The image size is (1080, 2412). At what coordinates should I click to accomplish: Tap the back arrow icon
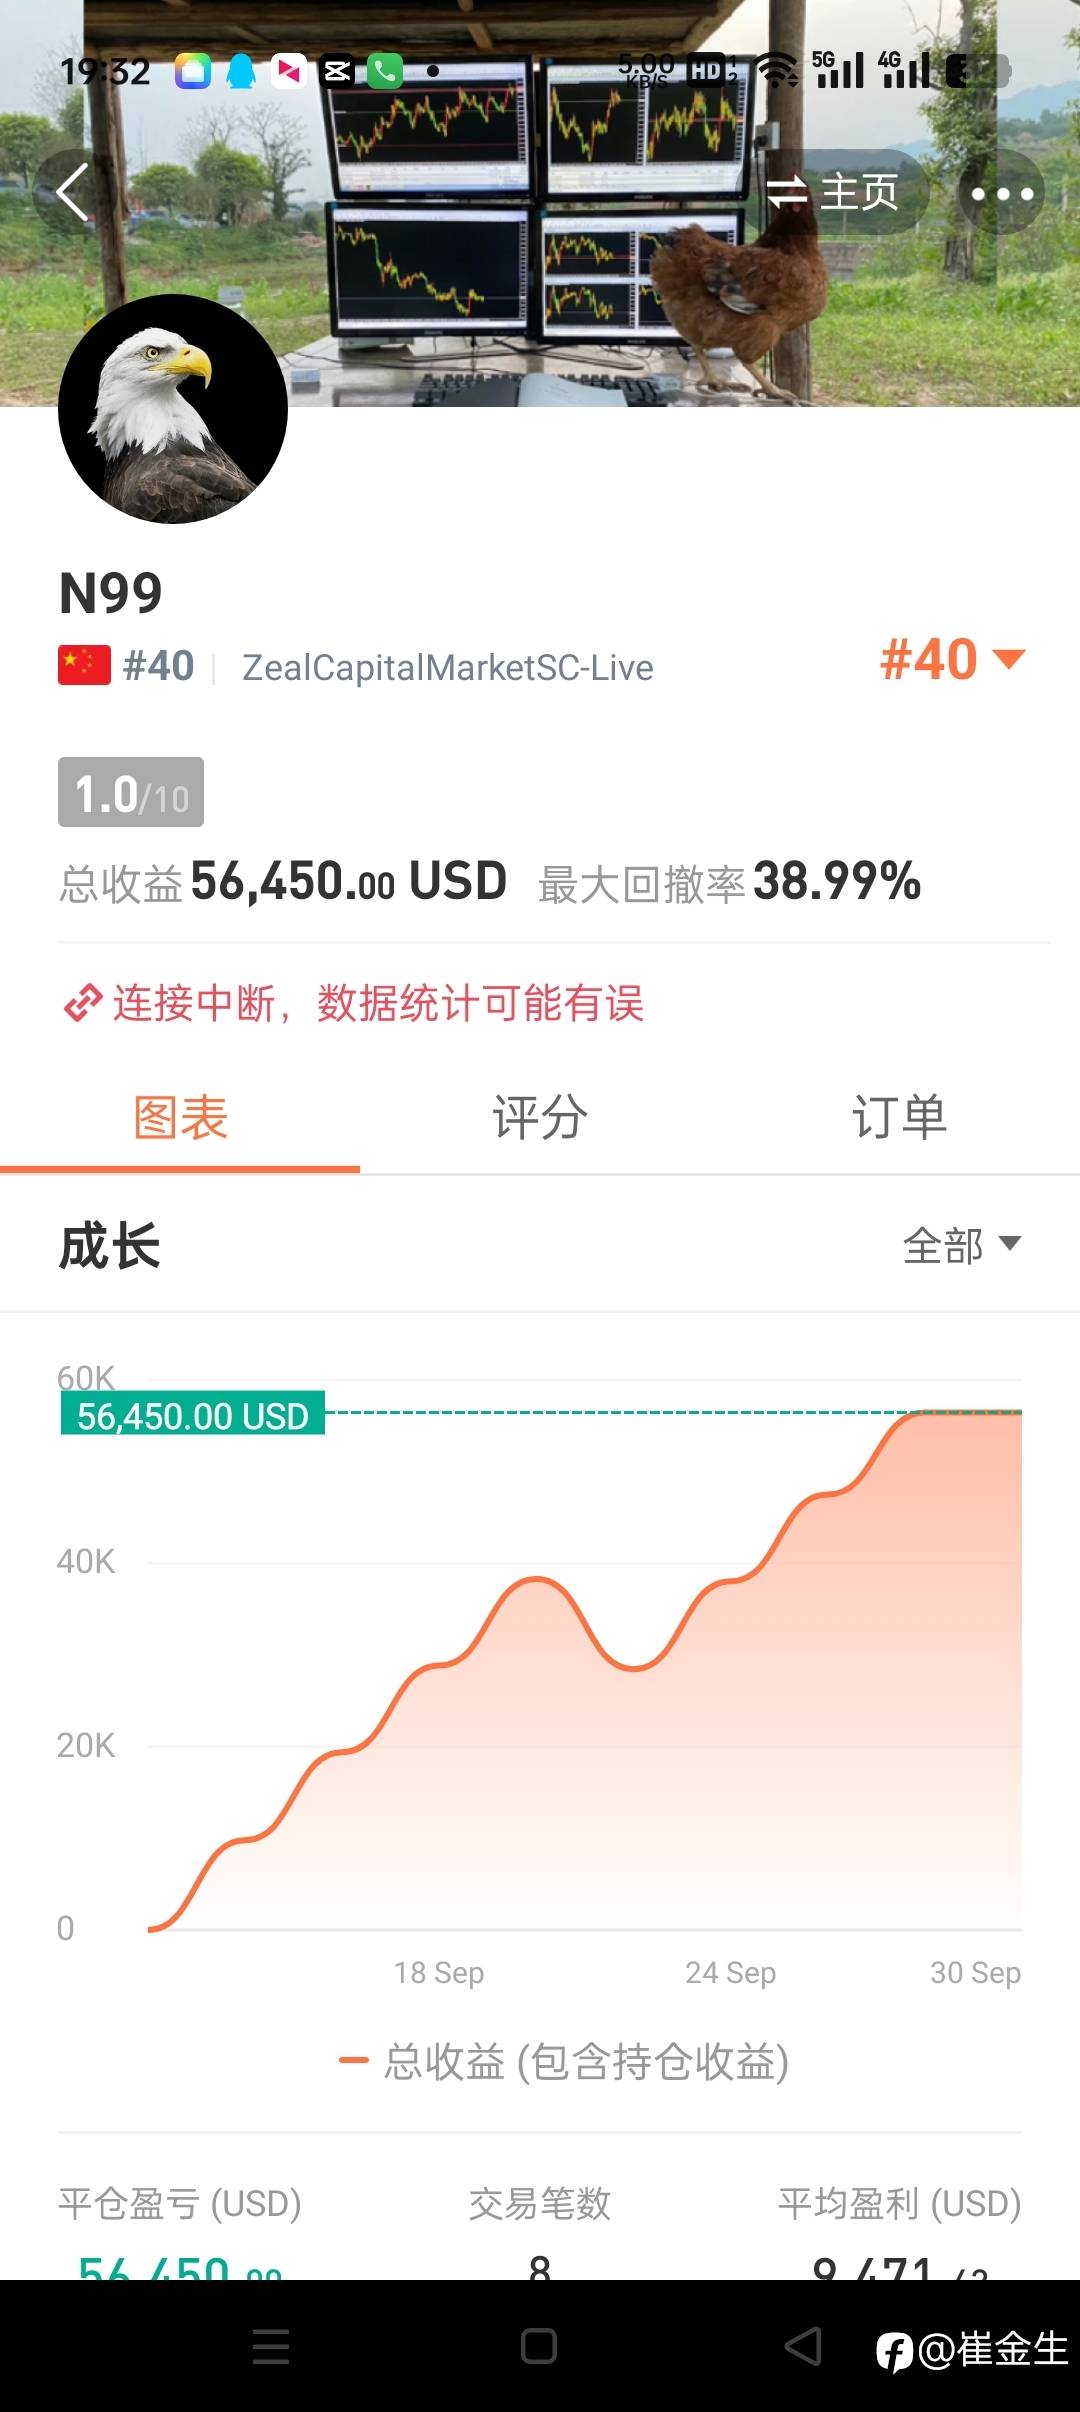coord(73,192)
